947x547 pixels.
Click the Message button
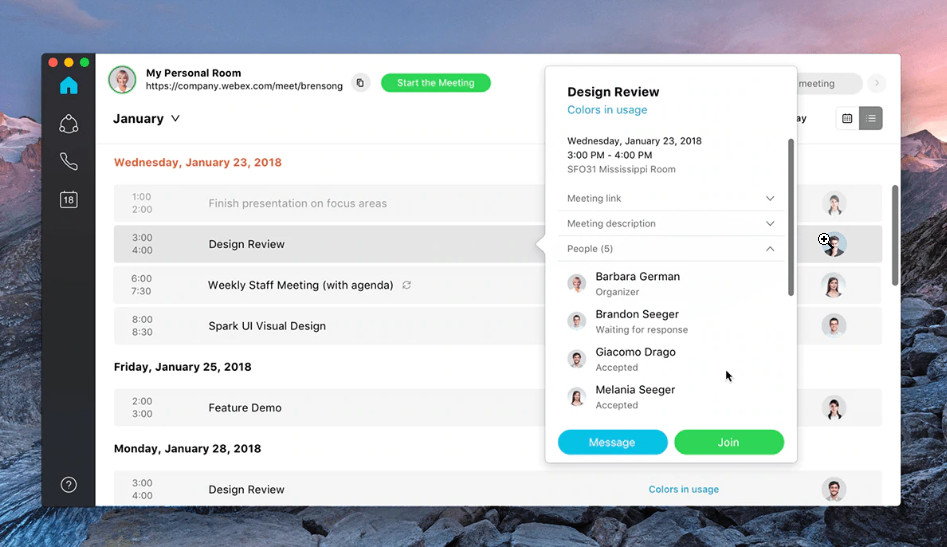click(x=612, y=442)
